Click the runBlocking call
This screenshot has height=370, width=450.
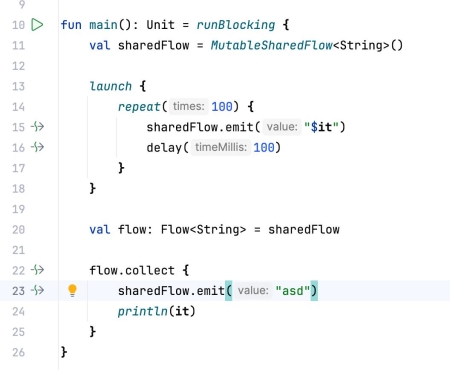point(236,25)
